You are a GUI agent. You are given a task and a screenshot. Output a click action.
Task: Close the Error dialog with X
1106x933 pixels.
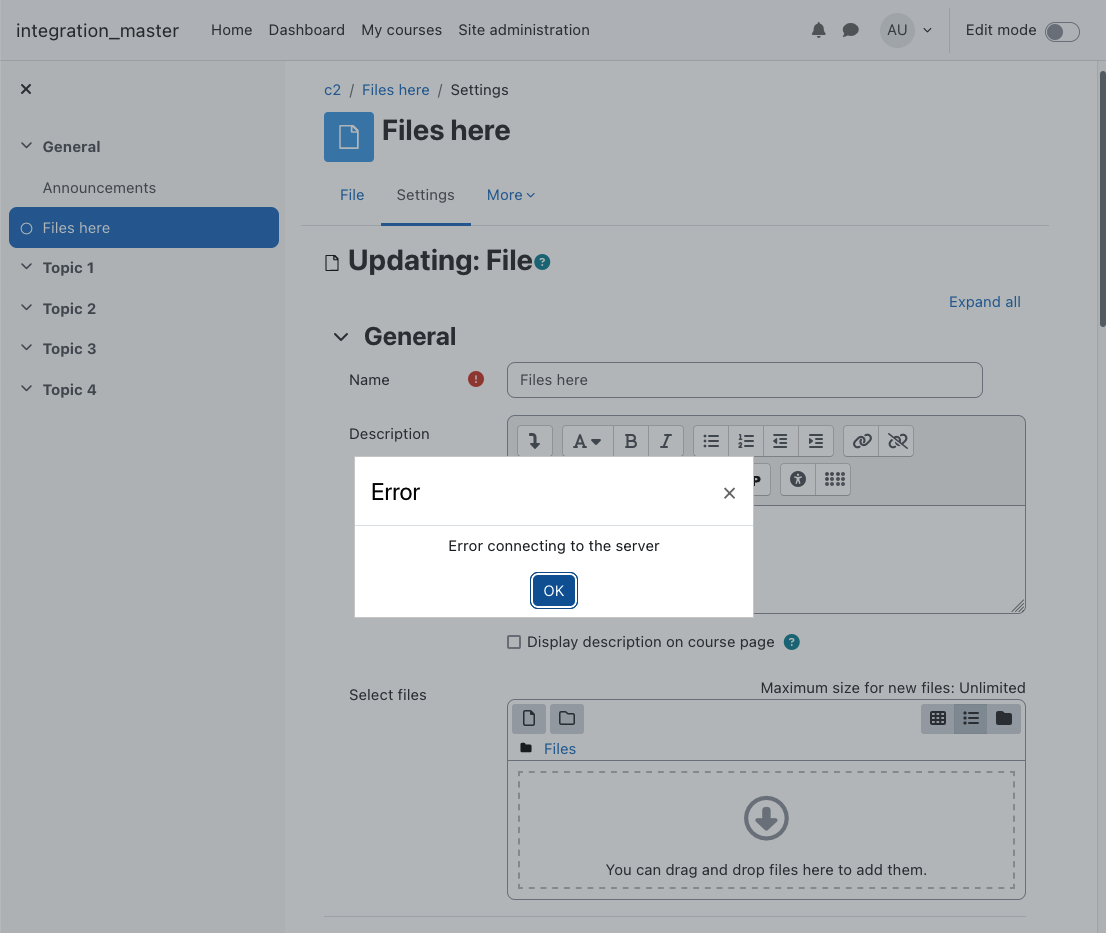[x=729, y=493]
